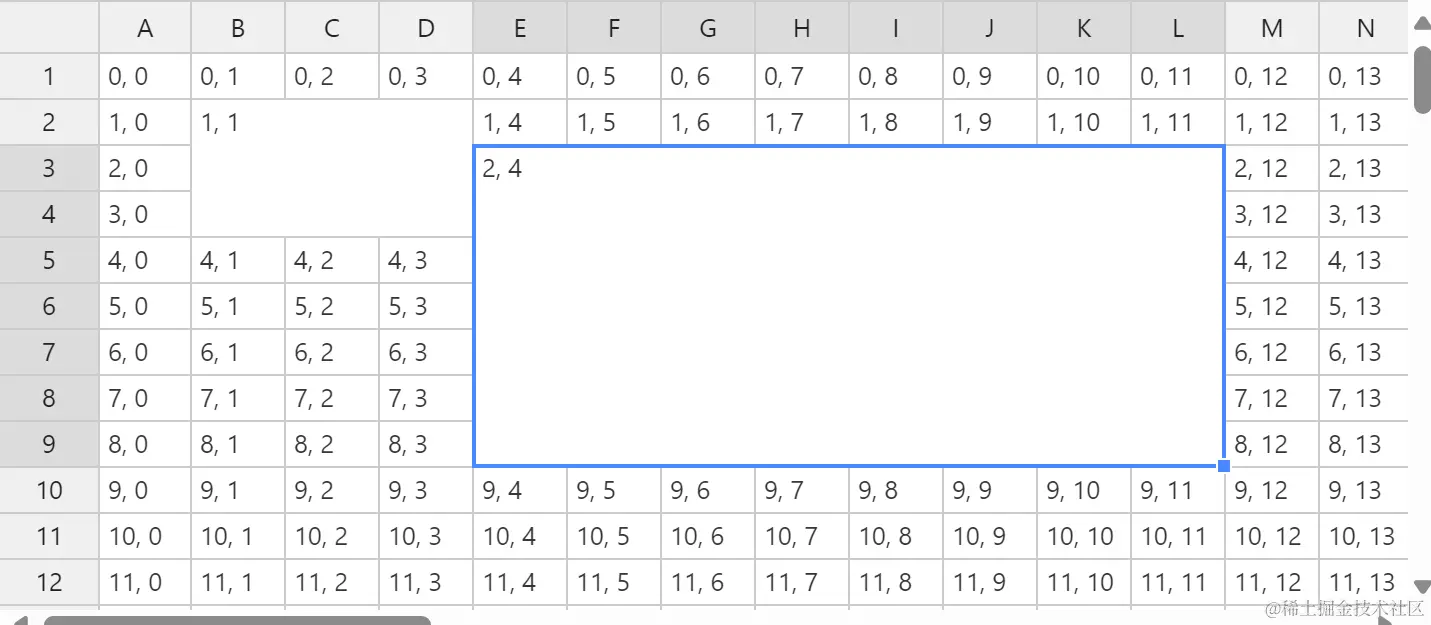1431x625 pixels.
Task: Select row 10 header
Action: pos(49,490)
